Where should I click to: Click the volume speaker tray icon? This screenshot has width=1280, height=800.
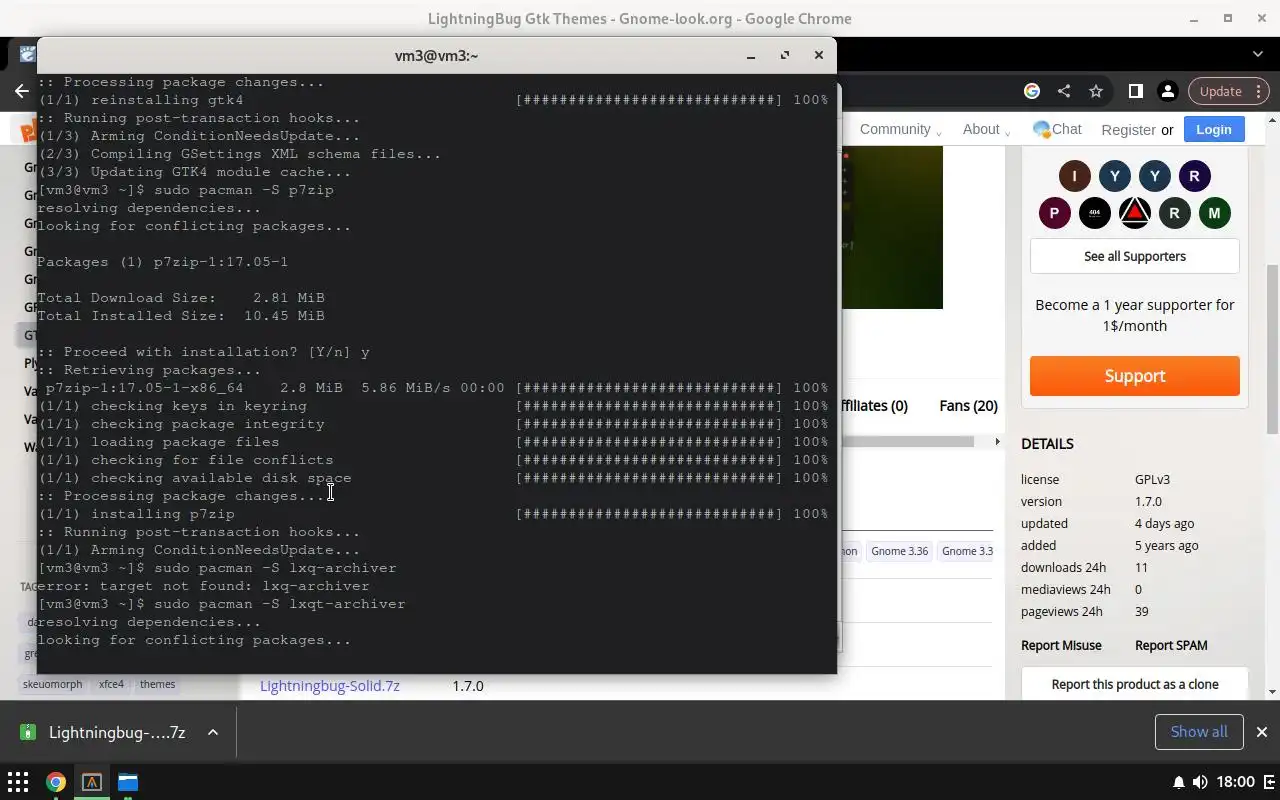pyautogui.click(x=1200, y=782)
